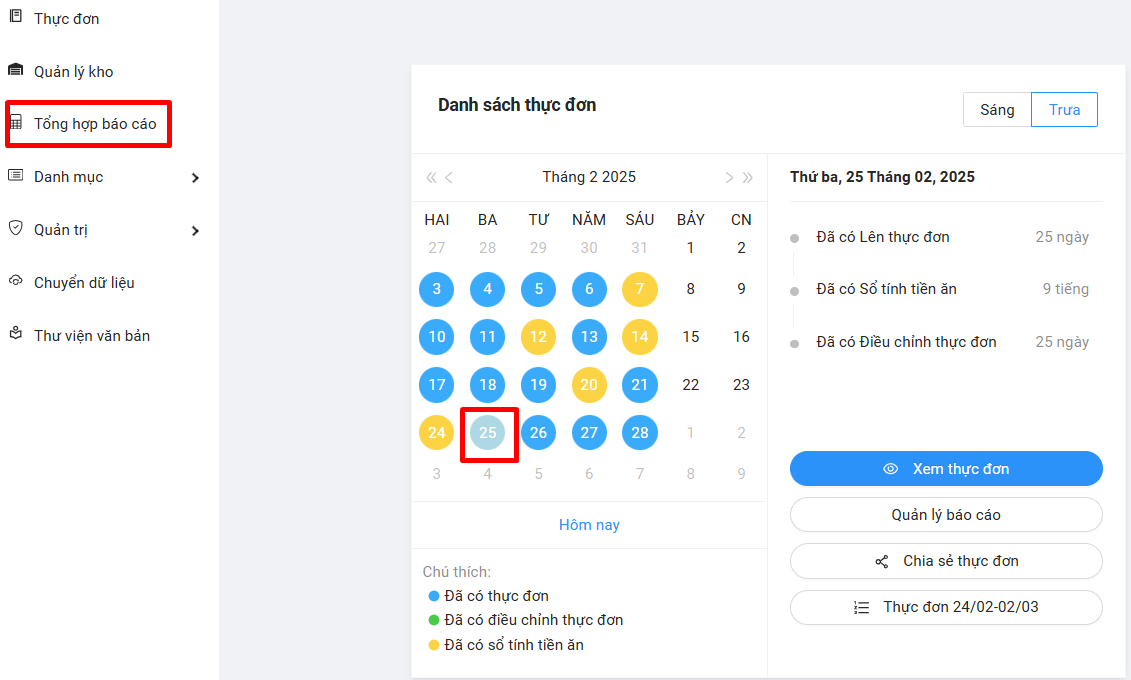Go to the previous month in calendar
The image size is (1131, 680).
(x=449, y=178)
